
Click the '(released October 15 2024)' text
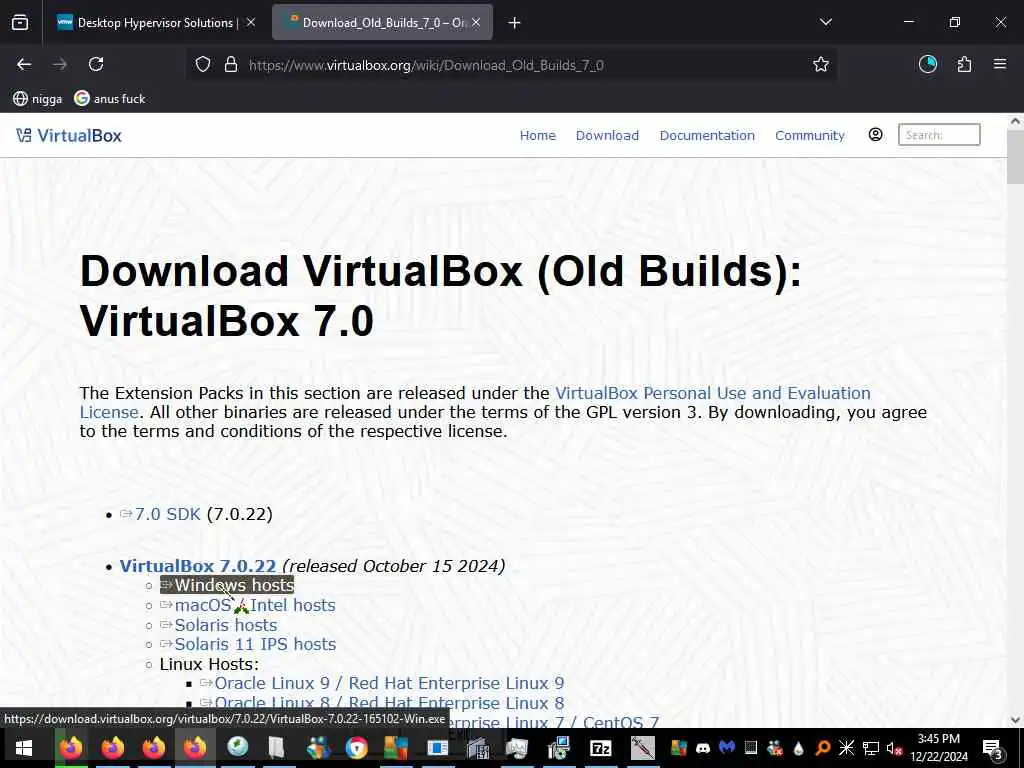[394, 566]
